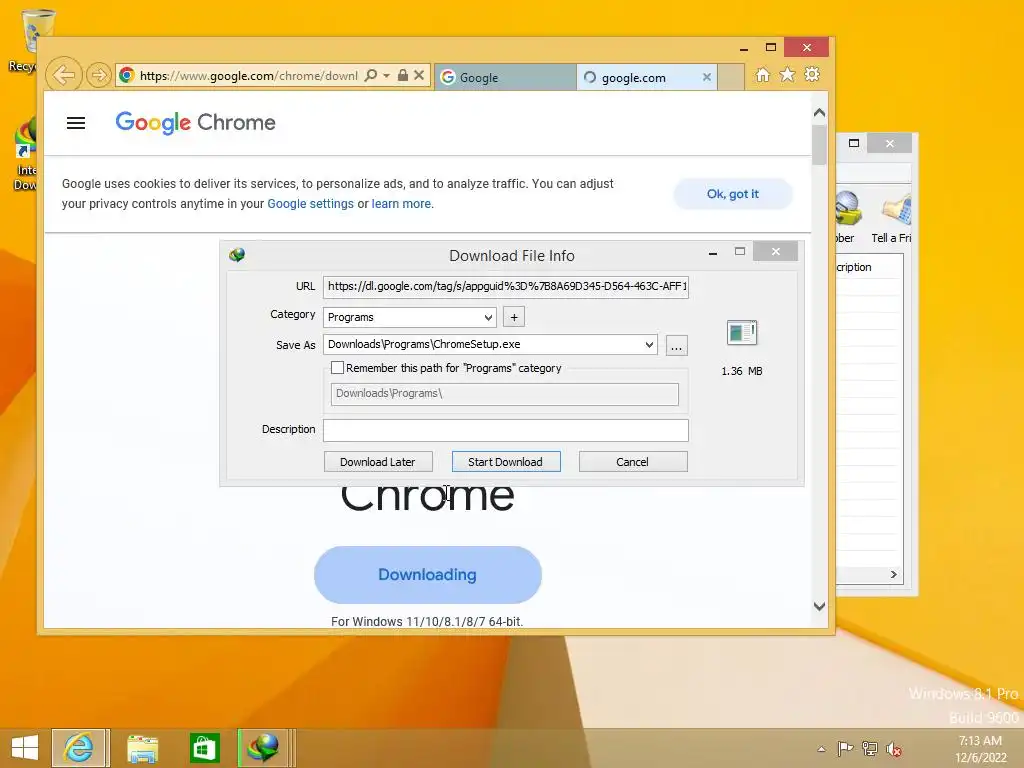Minimize the Download File Info dialog
Screen dimensions: 1024x768
[x=713, y=252]
